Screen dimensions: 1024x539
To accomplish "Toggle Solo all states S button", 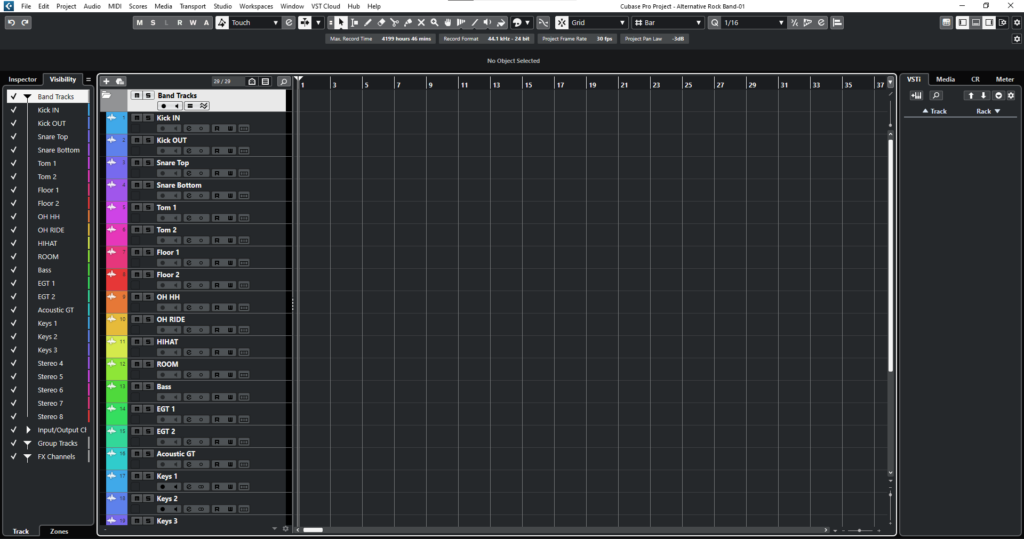I will [x=153, y=23].
